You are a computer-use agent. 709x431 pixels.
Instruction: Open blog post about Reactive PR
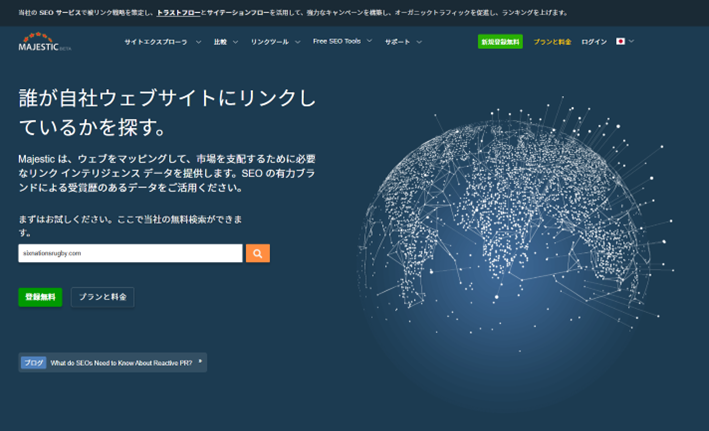tap(122, 363)
